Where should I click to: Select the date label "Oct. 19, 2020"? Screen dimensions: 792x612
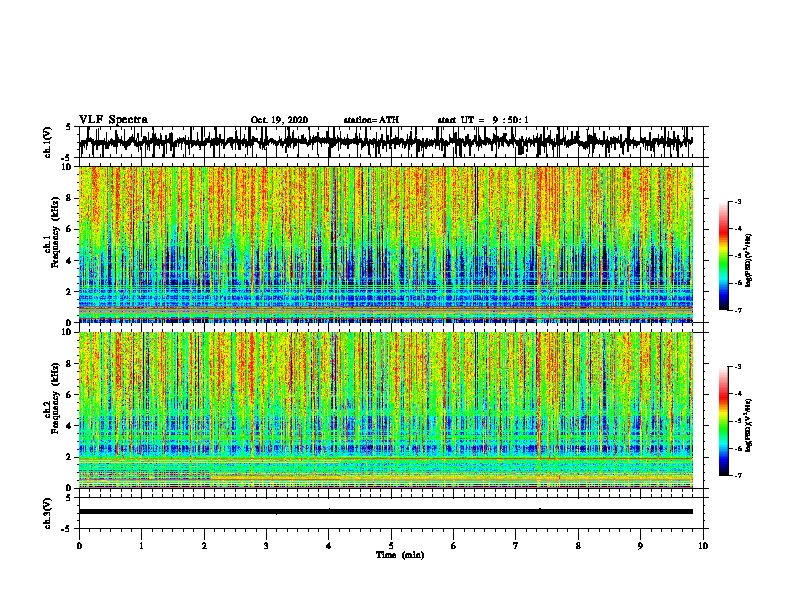pyautogui.click(x=279, y=120)
